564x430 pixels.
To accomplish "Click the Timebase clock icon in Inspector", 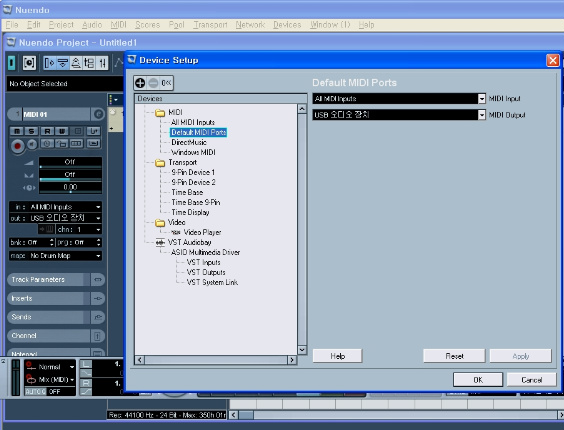I will [x=47, y=144].
